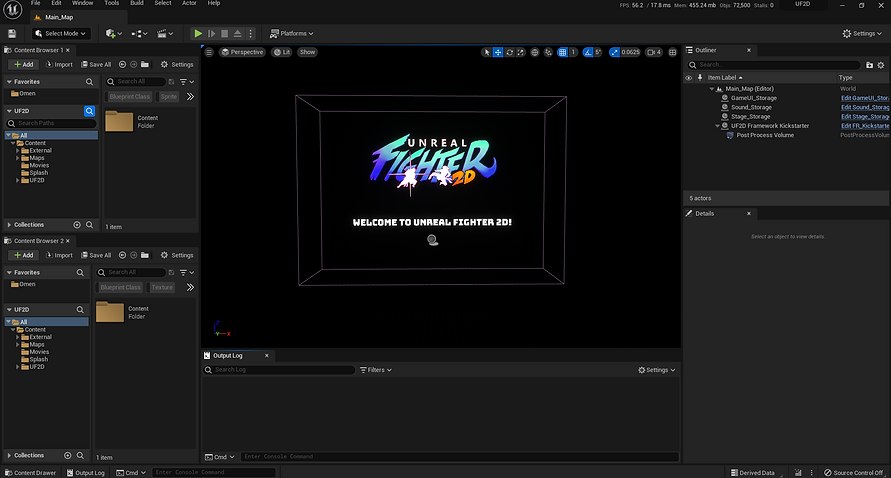Expand more filters chevron in Content Browser 1
The image size is (891, 478).
click(x=190, y=97)
